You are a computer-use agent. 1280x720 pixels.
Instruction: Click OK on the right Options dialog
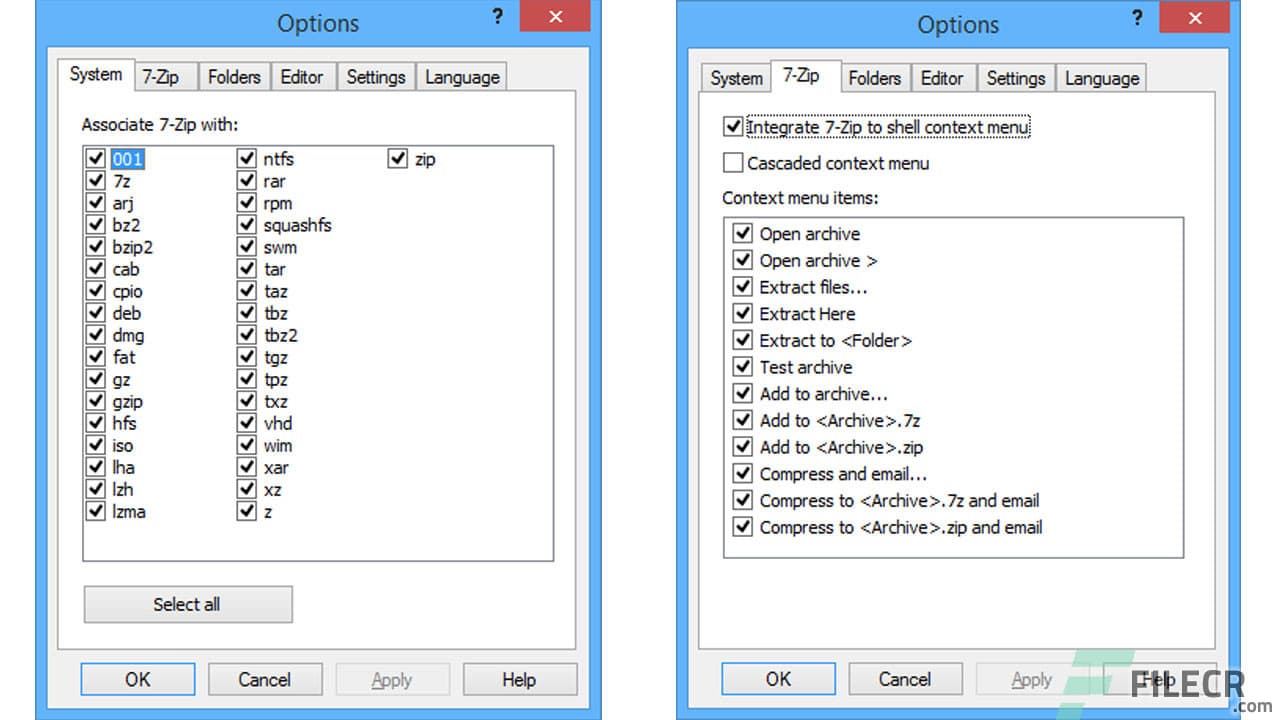tap(777, 678)
